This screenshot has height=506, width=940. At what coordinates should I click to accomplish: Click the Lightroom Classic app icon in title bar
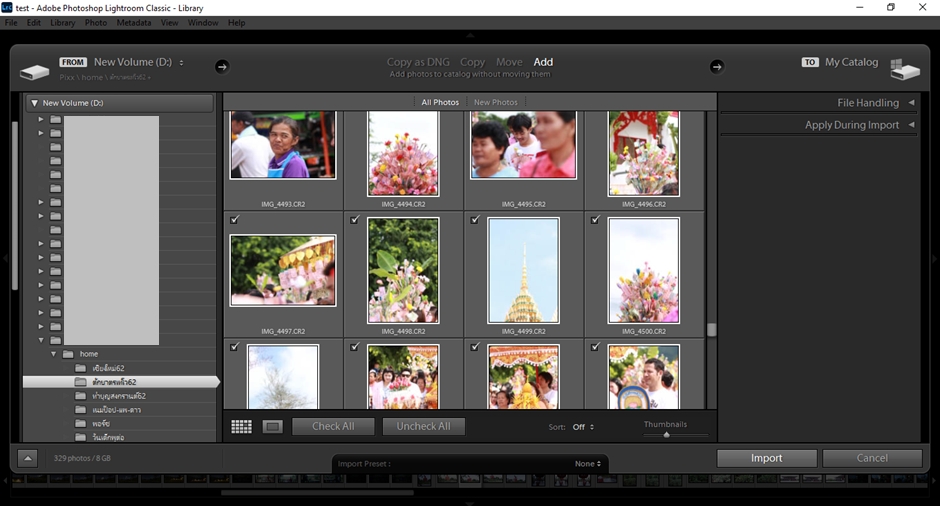pyautogui.click(x=7, y=7)
